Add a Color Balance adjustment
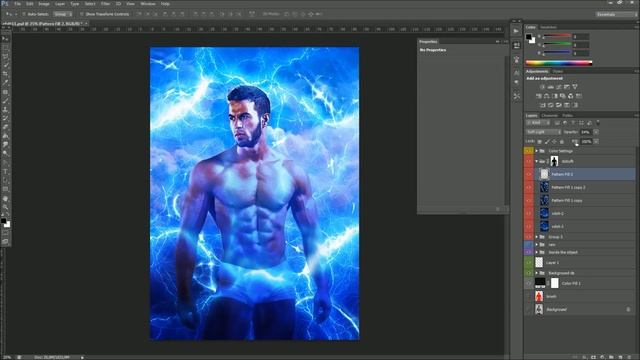Image resolution: width=640 pixels, height=360 pixels. (547, 96)
